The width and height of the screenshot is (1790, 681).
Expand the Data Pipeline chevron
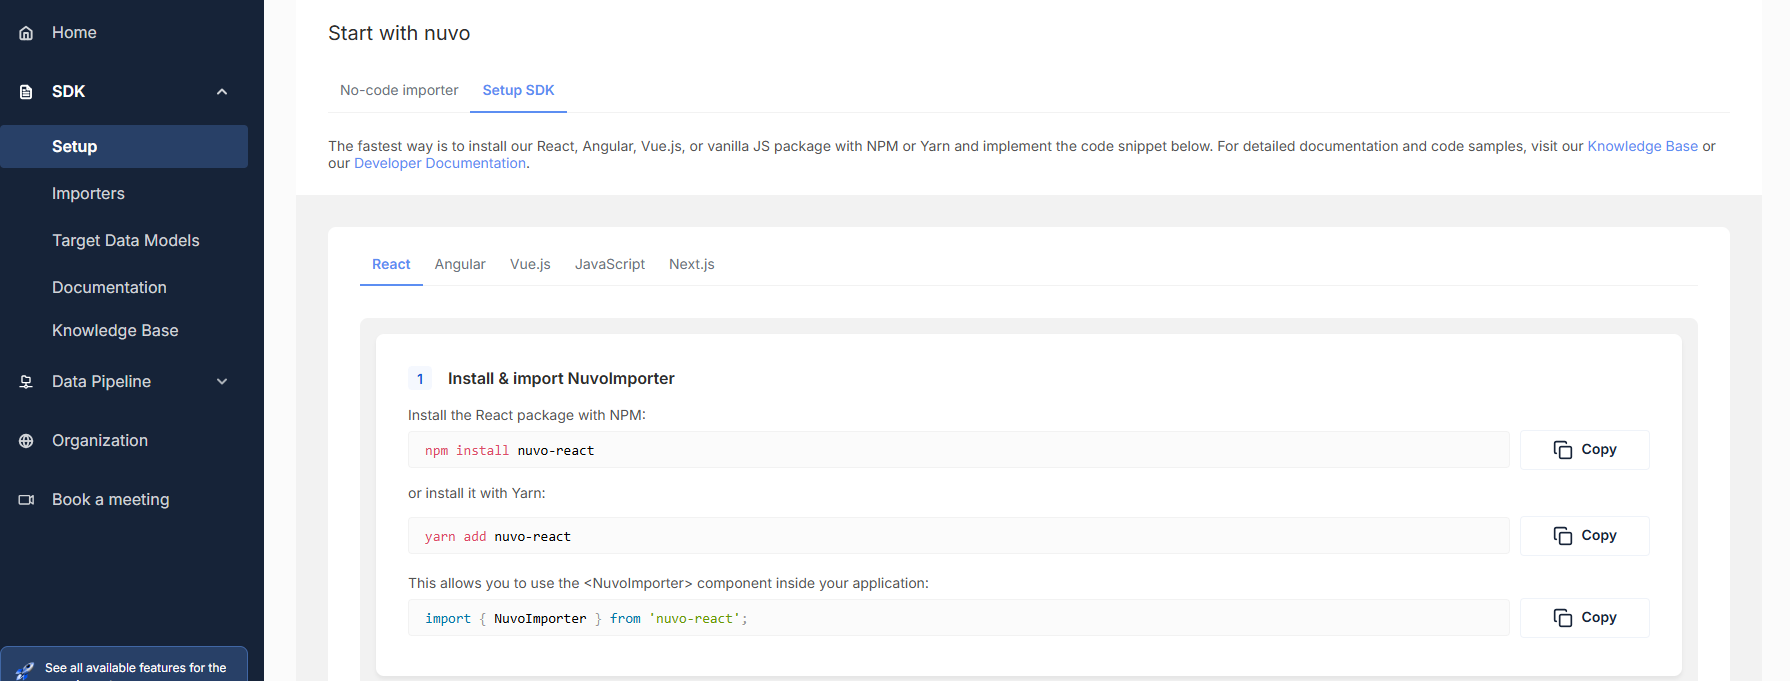[x=222, y=382]
